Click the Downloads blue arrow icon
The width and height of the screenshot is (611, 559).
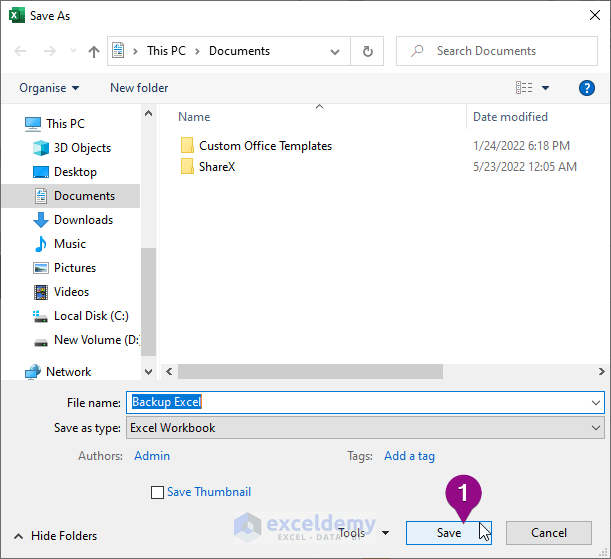pyautogui.click(x=41, y=220)
